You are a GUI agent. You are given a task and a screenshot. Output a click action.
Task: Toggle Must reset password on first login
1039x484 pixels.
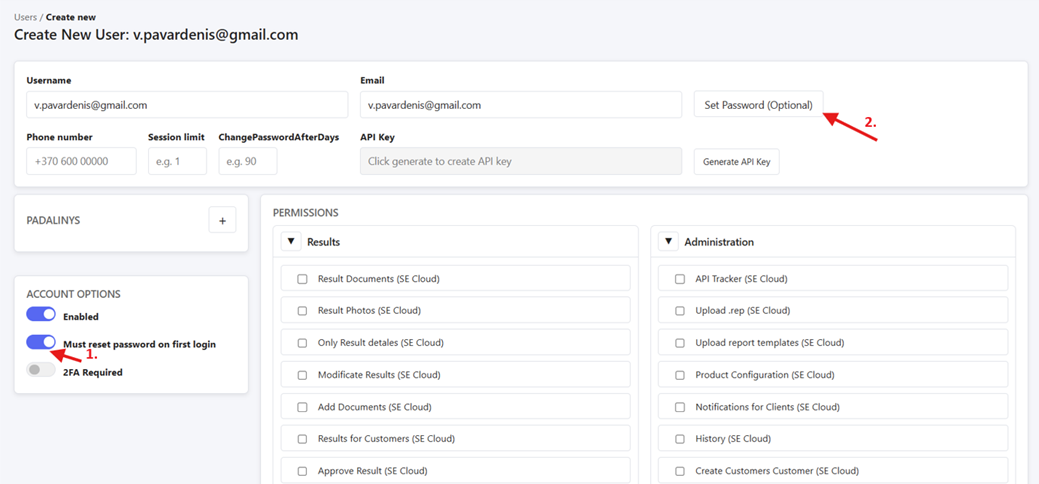tap(41, 343)
